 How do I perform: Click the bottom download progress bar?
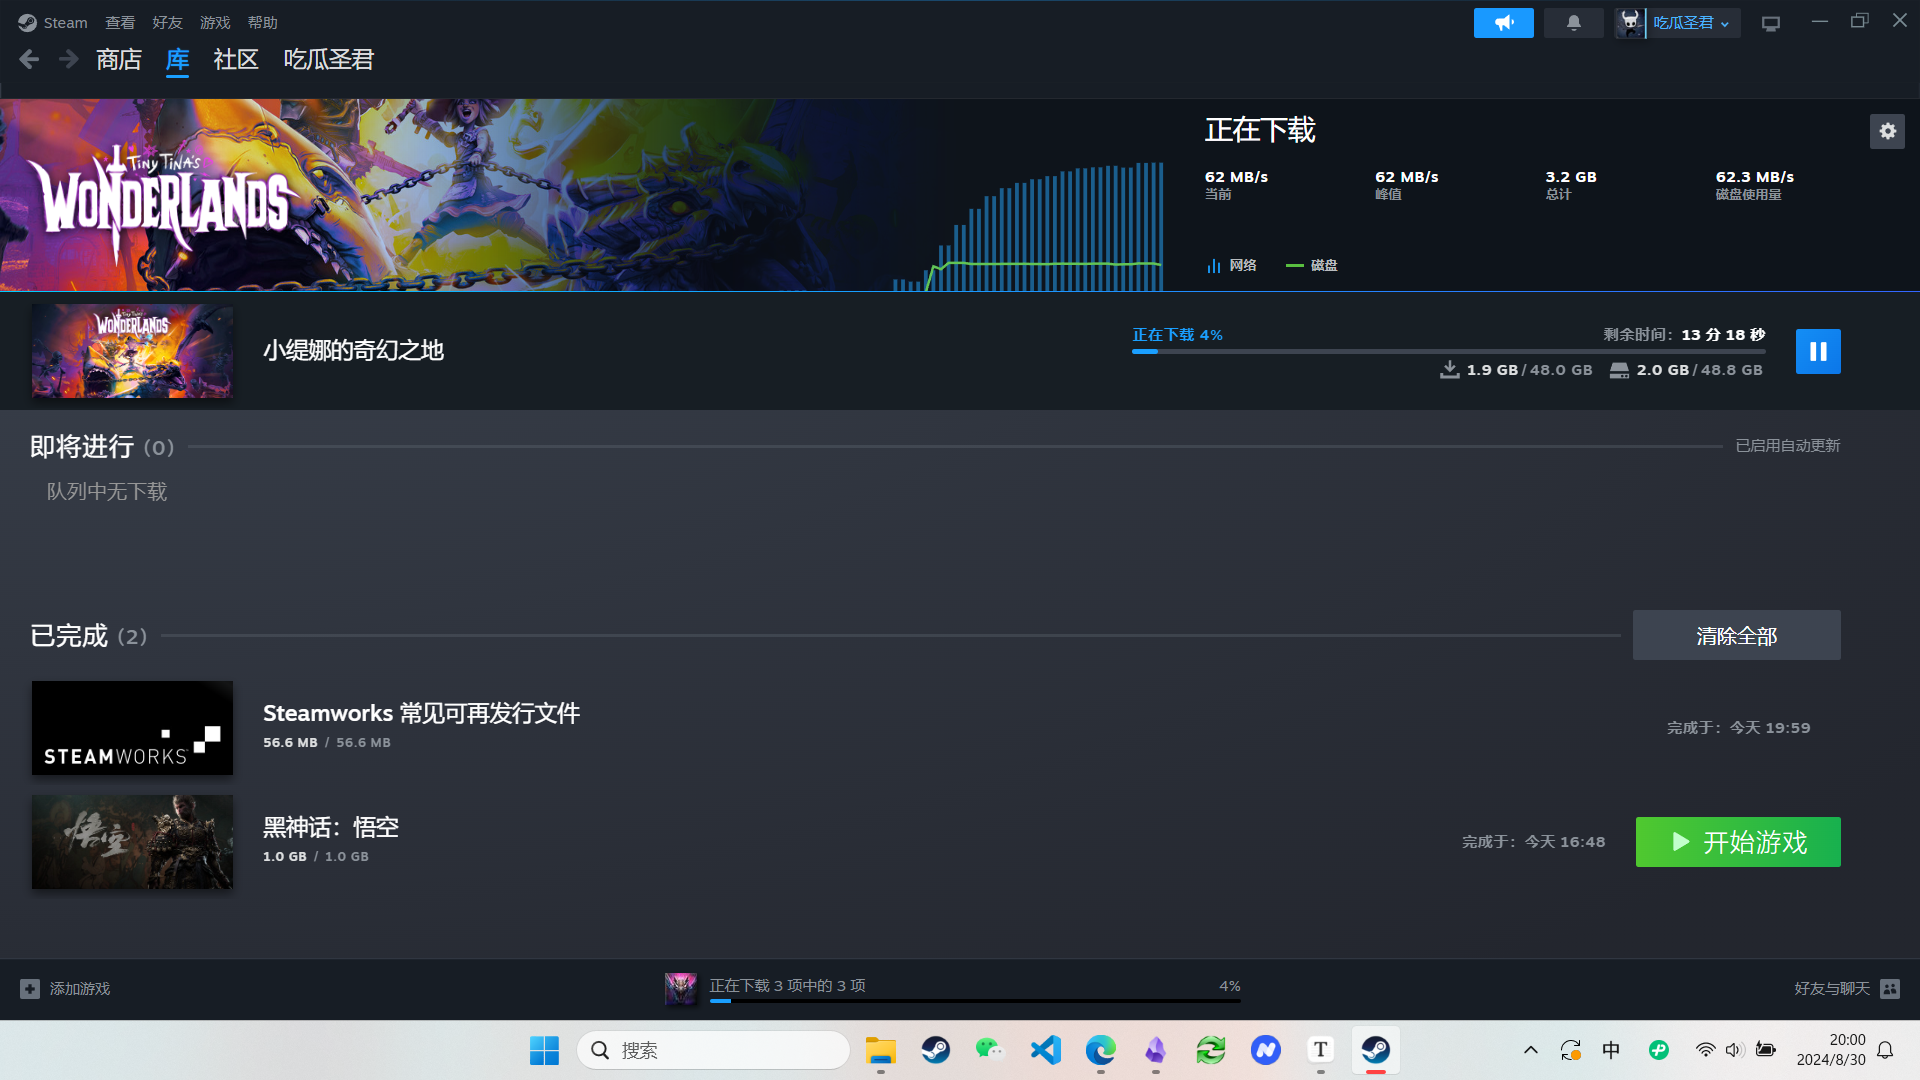(974, 999)
